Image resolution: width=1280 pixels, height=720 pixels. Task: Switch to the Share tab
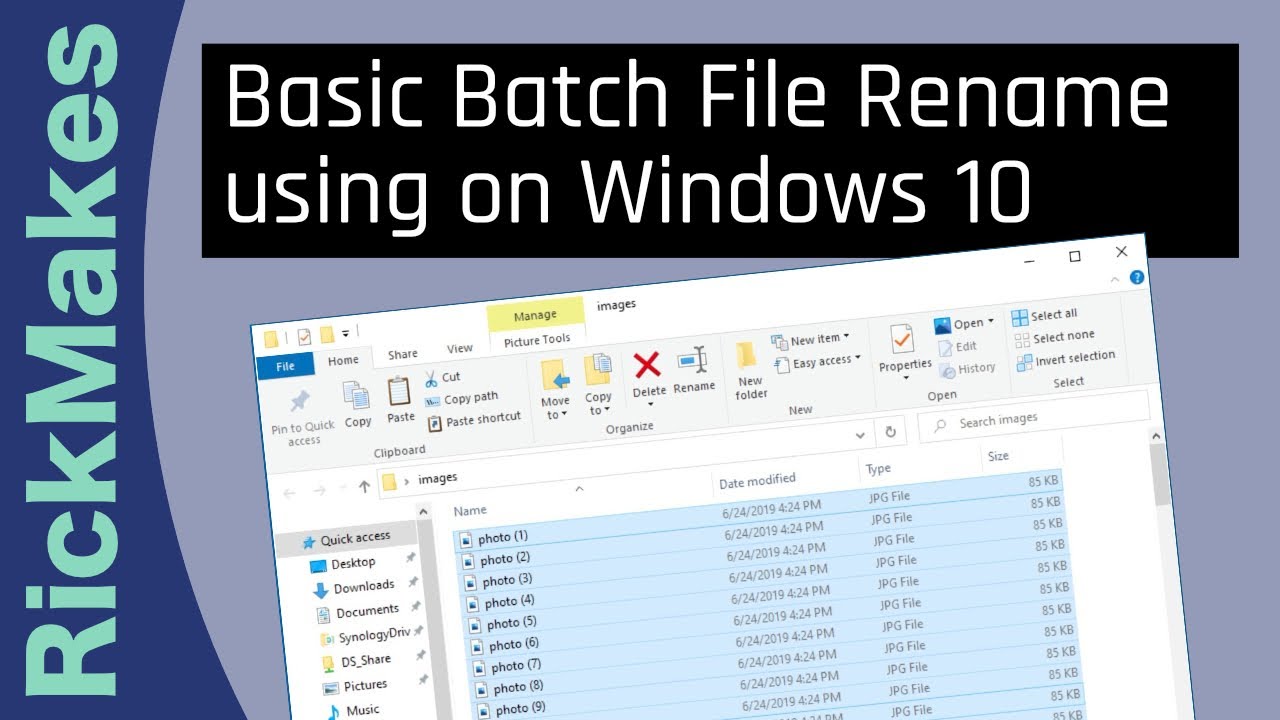coord(403,354)
